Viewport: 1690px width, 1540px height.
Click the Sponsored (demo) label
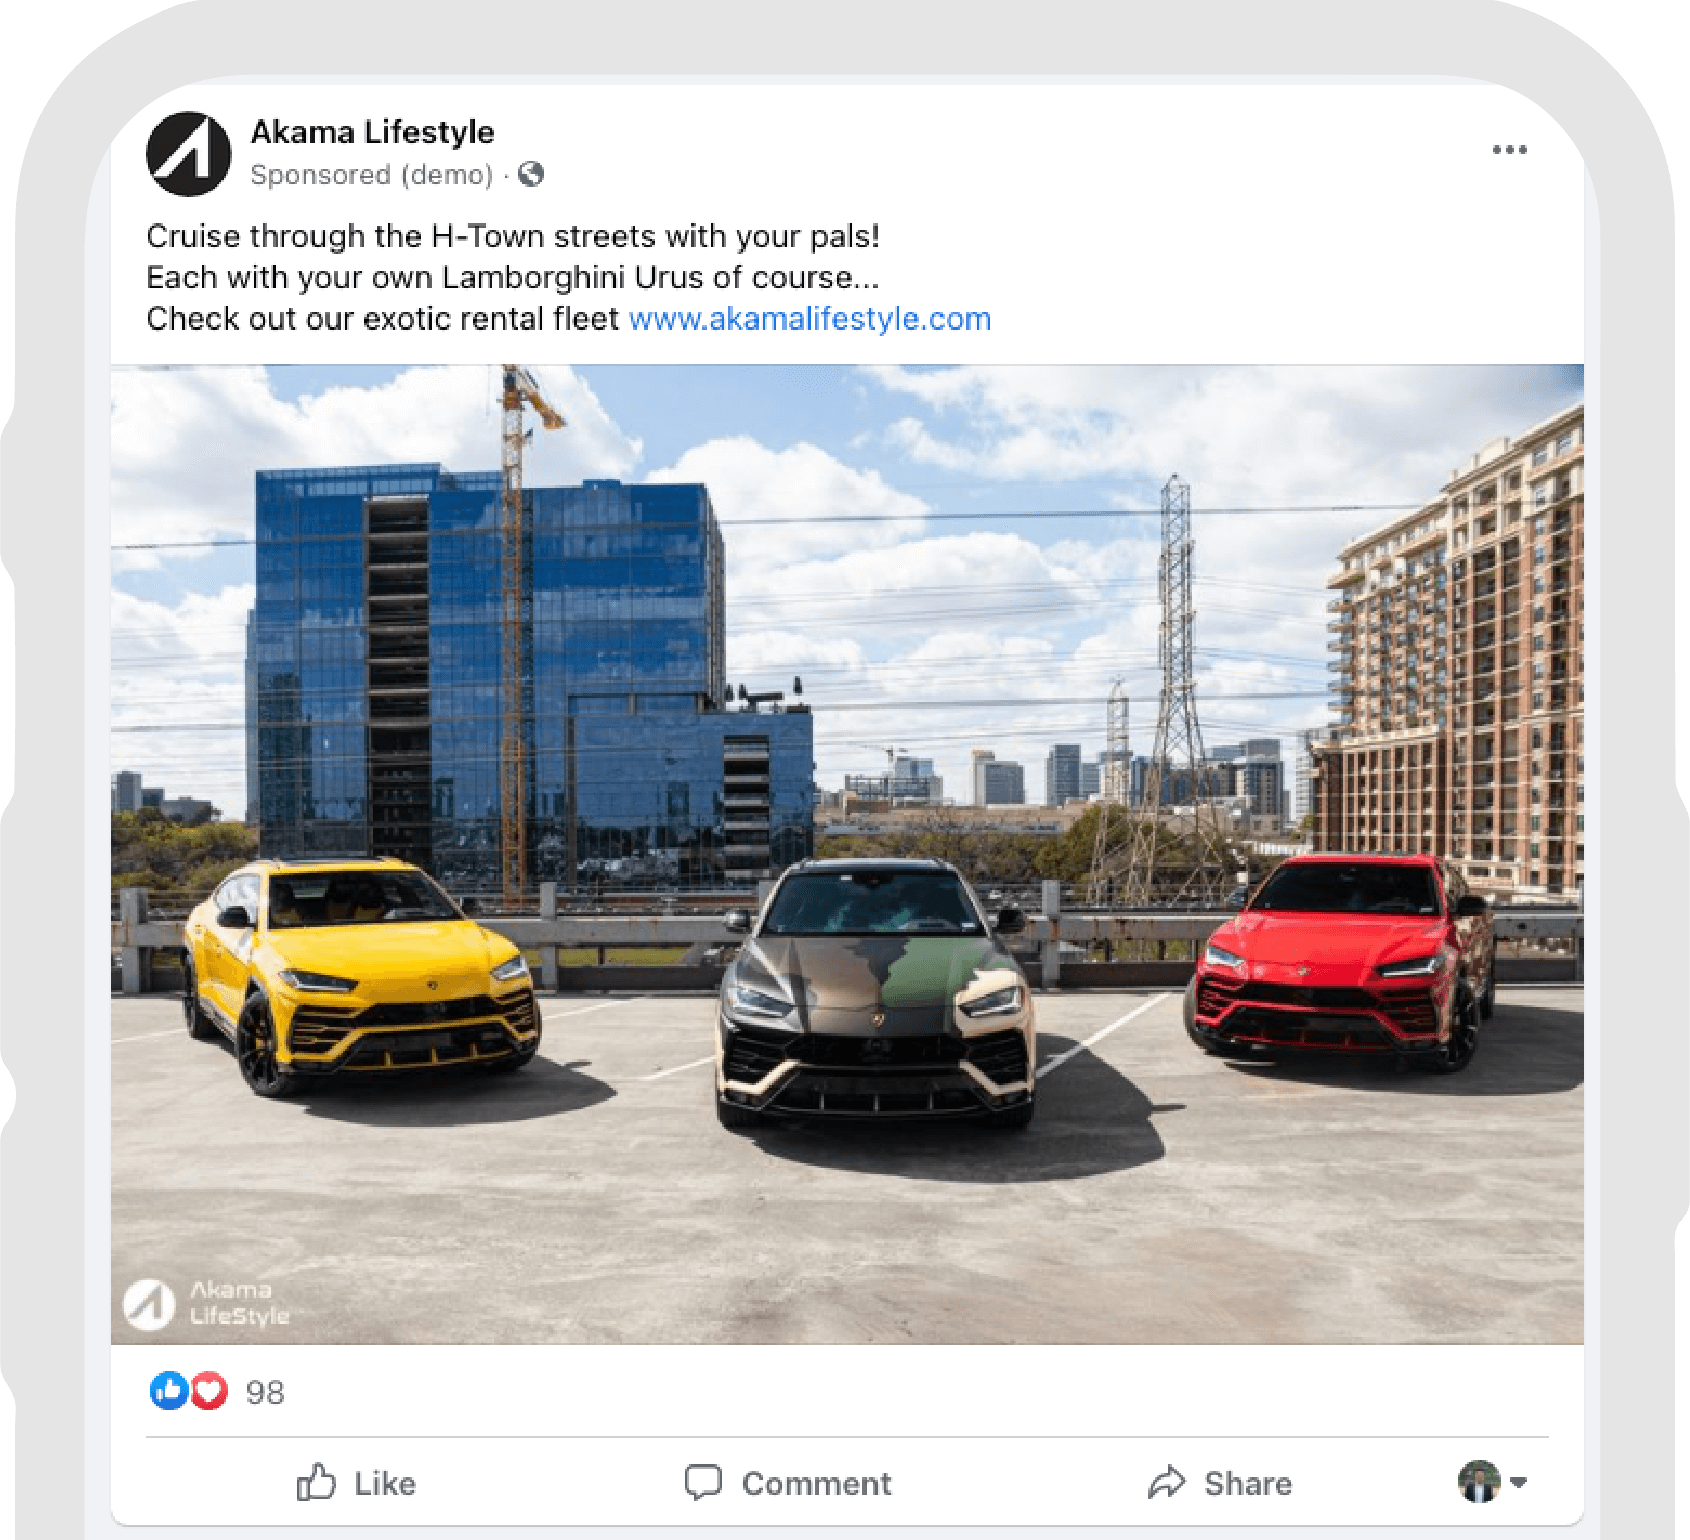372,175
